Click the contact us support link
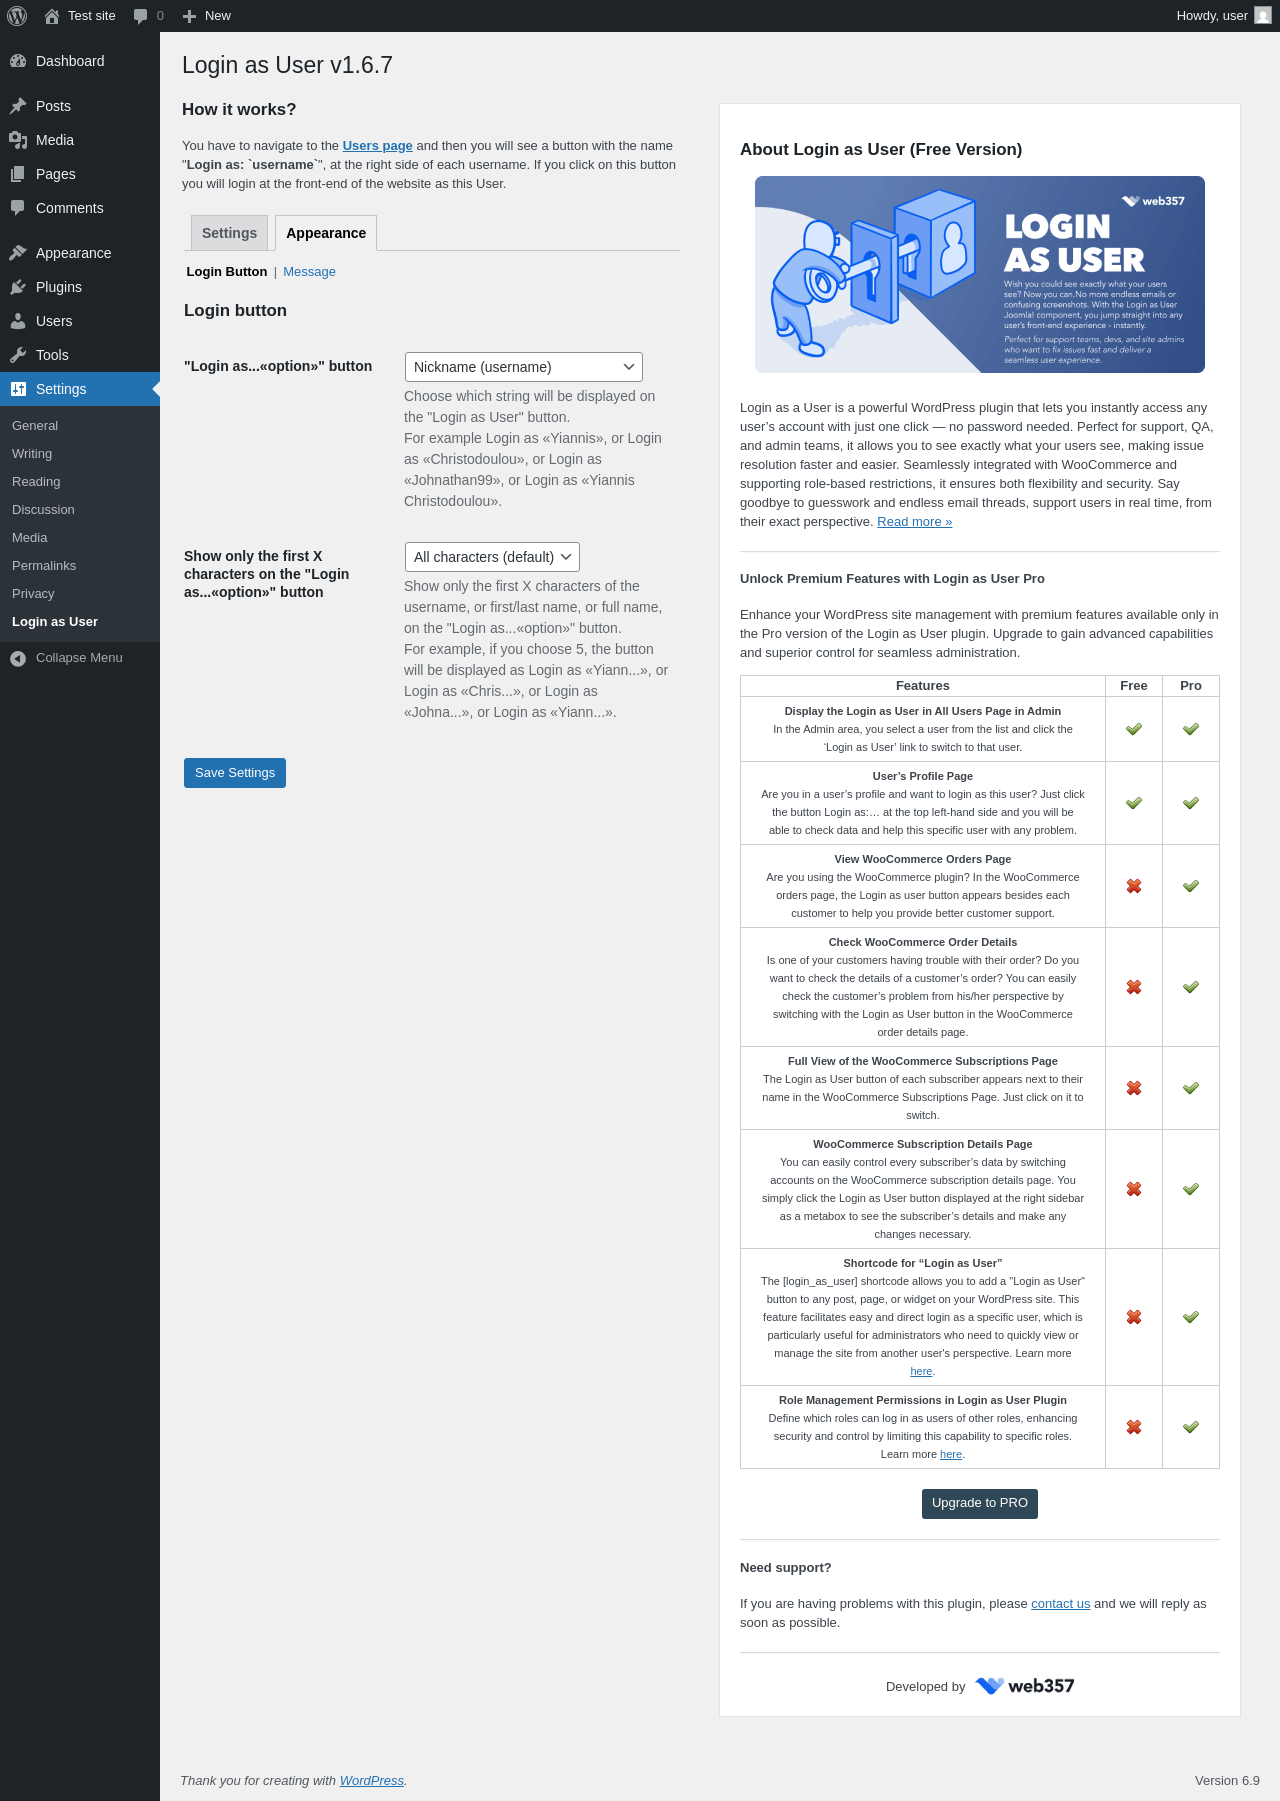The width and height of the screenshot is (1280, 1801). click(1061, 1604)
